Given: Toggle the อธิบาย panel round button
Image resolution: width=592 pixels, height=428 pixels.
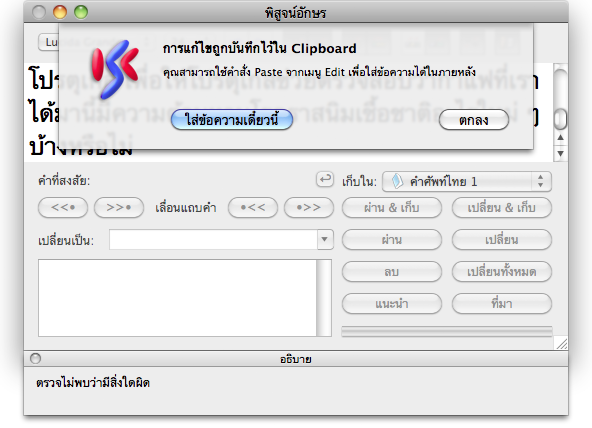Looking at the screenshot, I should click(x=35, y=358).
